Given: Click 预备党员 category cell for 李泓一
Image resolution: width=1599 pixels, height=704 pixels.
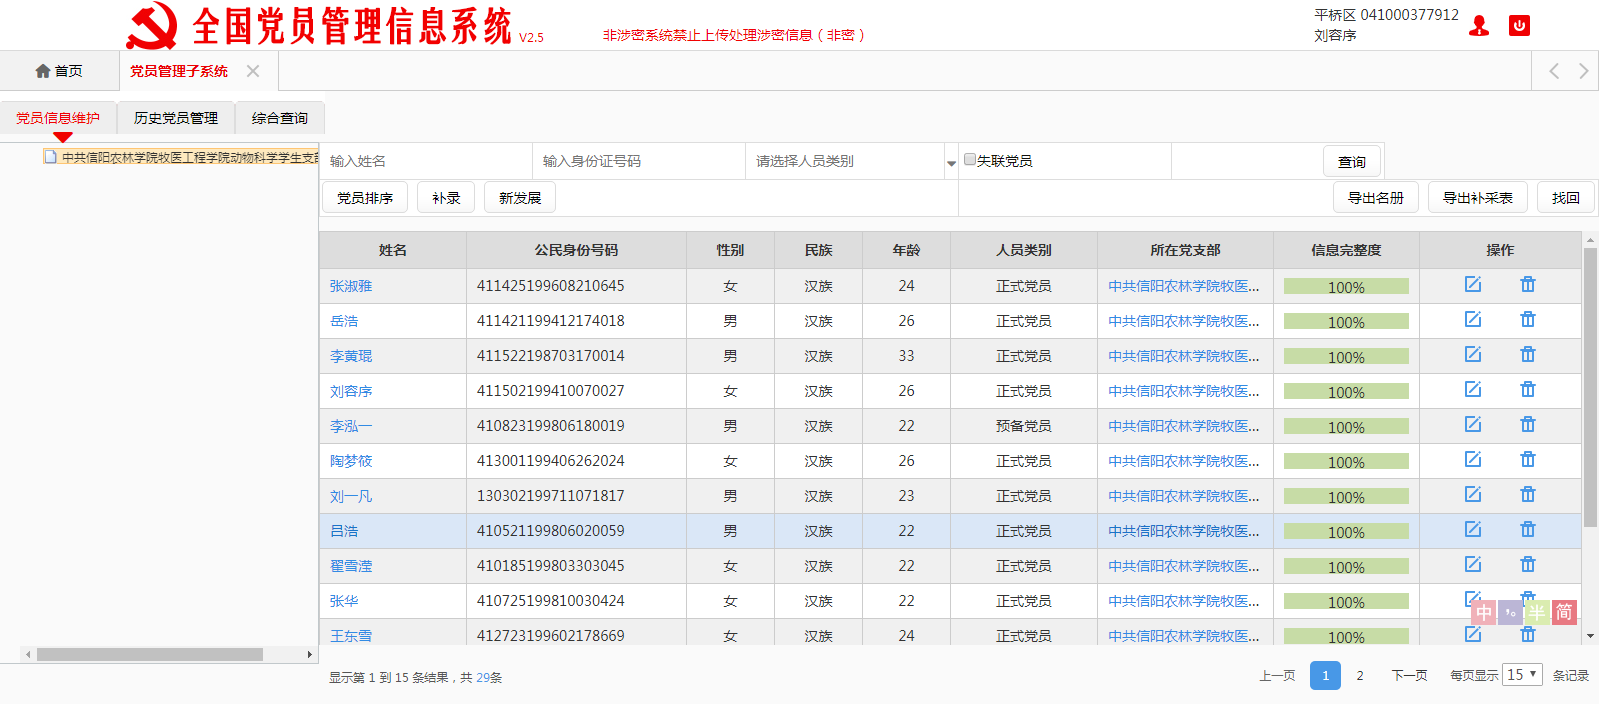Looking at the screenshot, I should [1024, 426].
